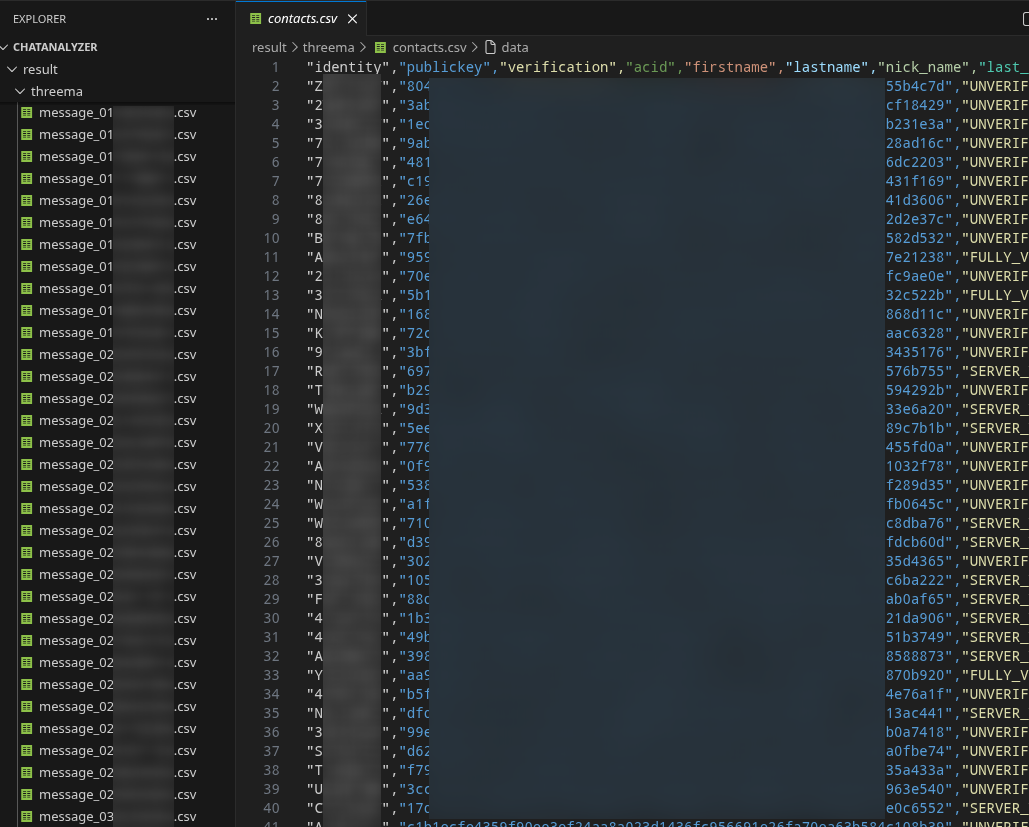Image resolution: width=1029 pixels, height=827 pixels.
Task: Click the result breadcrumb segment
Action: coord(269,47)
